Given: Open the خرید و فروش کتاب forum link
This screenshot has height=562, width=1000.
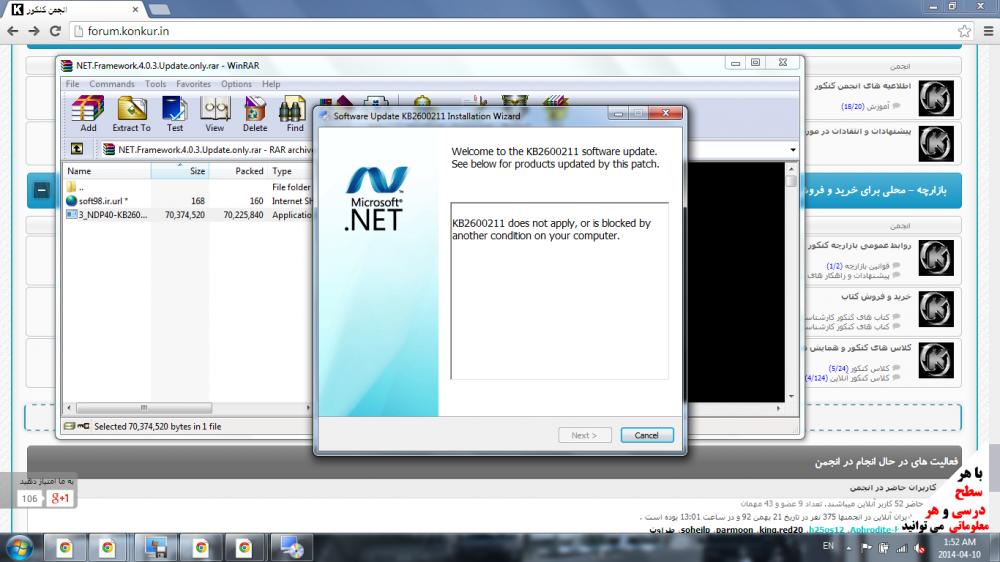Looking at the screenshot, I should click(x=876, y=297).
